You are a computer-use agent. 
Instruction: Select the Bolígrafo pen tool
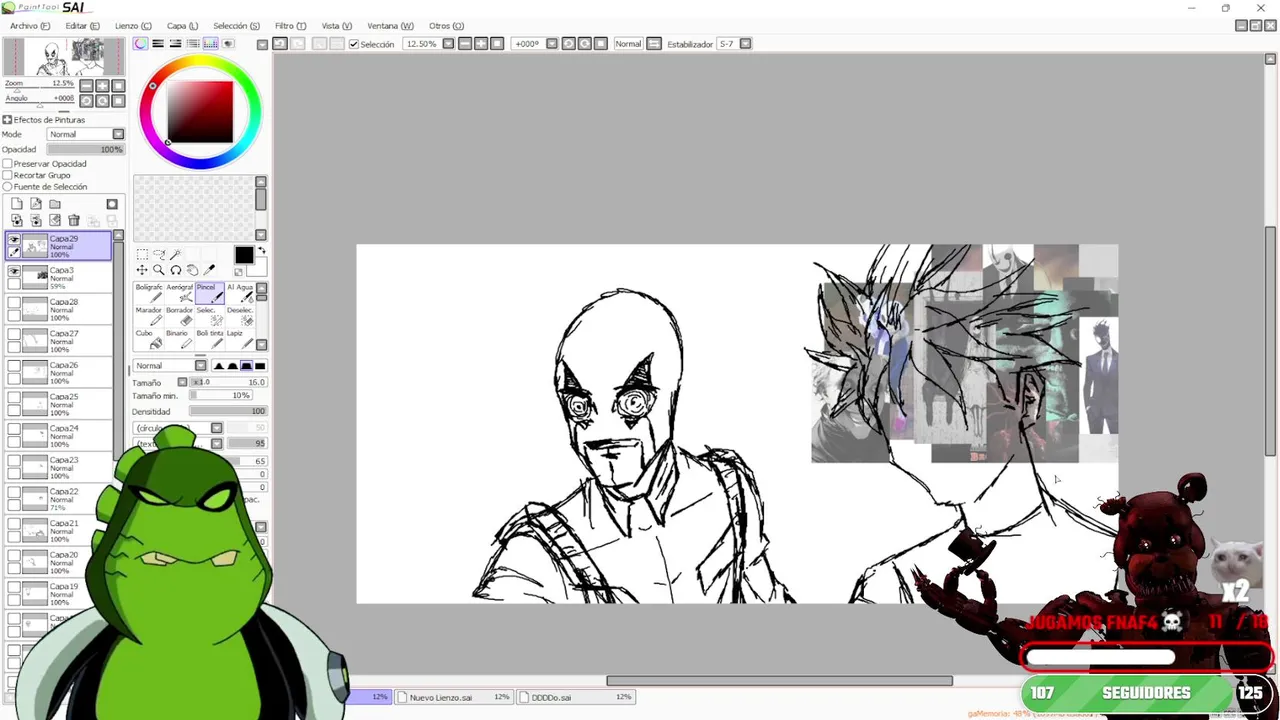point(149,293)
